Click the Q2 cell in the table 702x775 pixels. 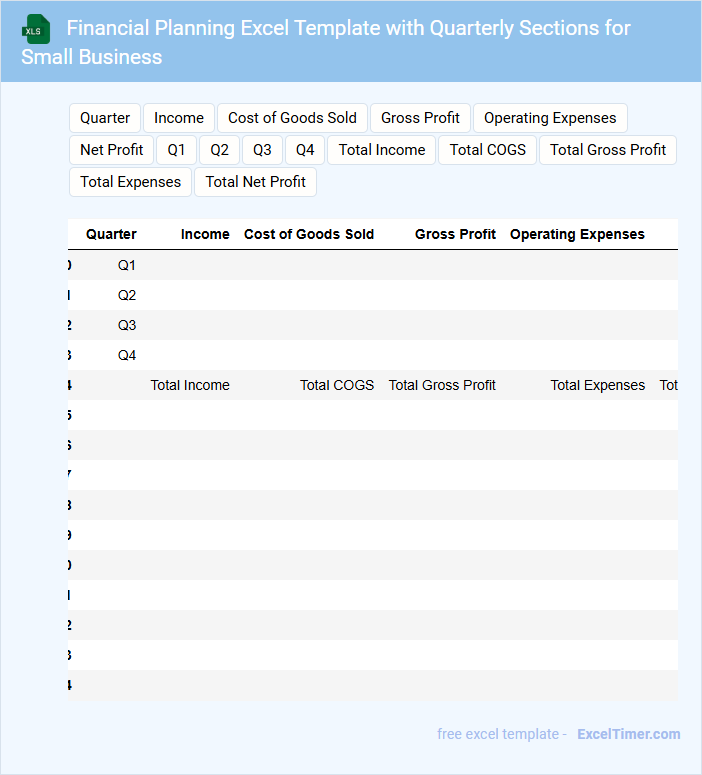127,295
